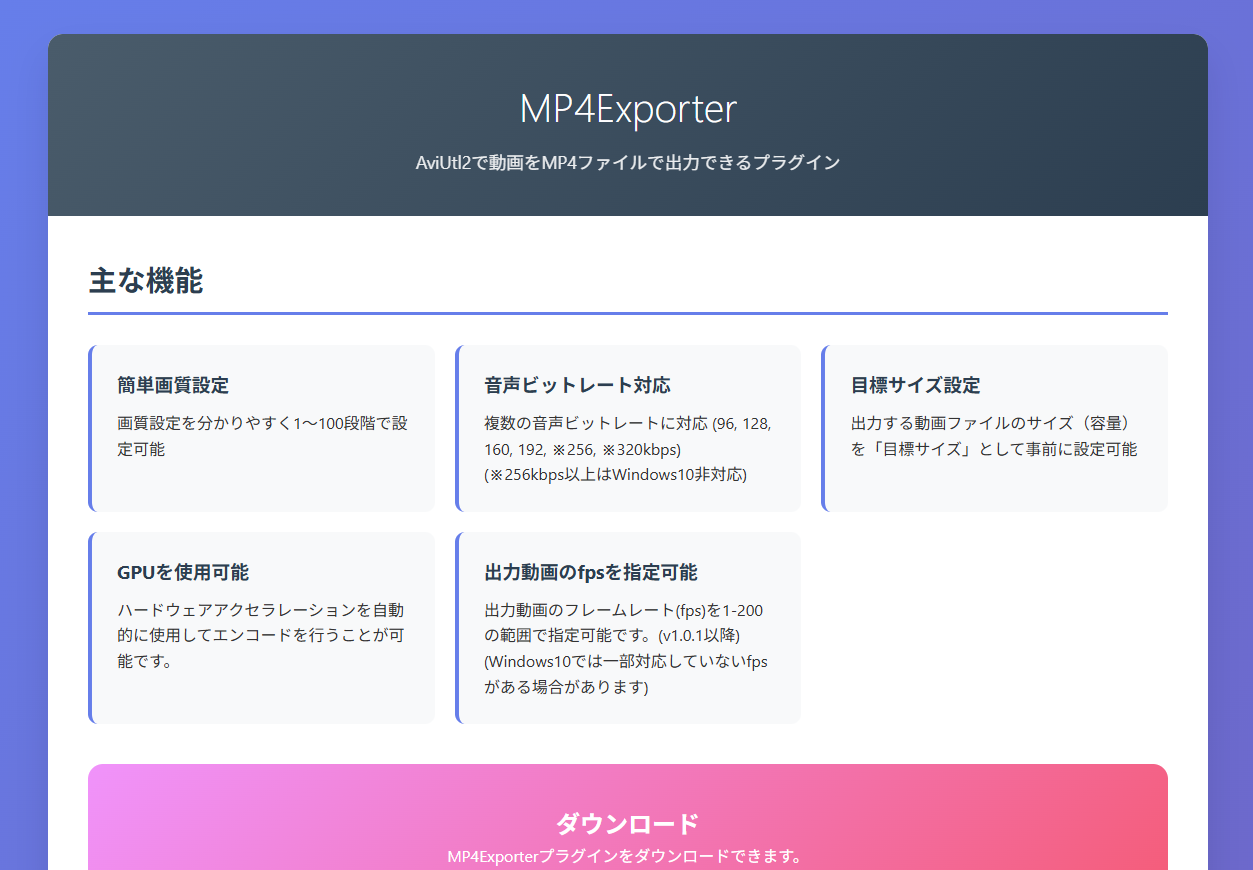Select the 出力動画のfpsを指定可能 card title
Image resolution: width=1253 pixels, height=870 pixels.
(x=591, y=572)
